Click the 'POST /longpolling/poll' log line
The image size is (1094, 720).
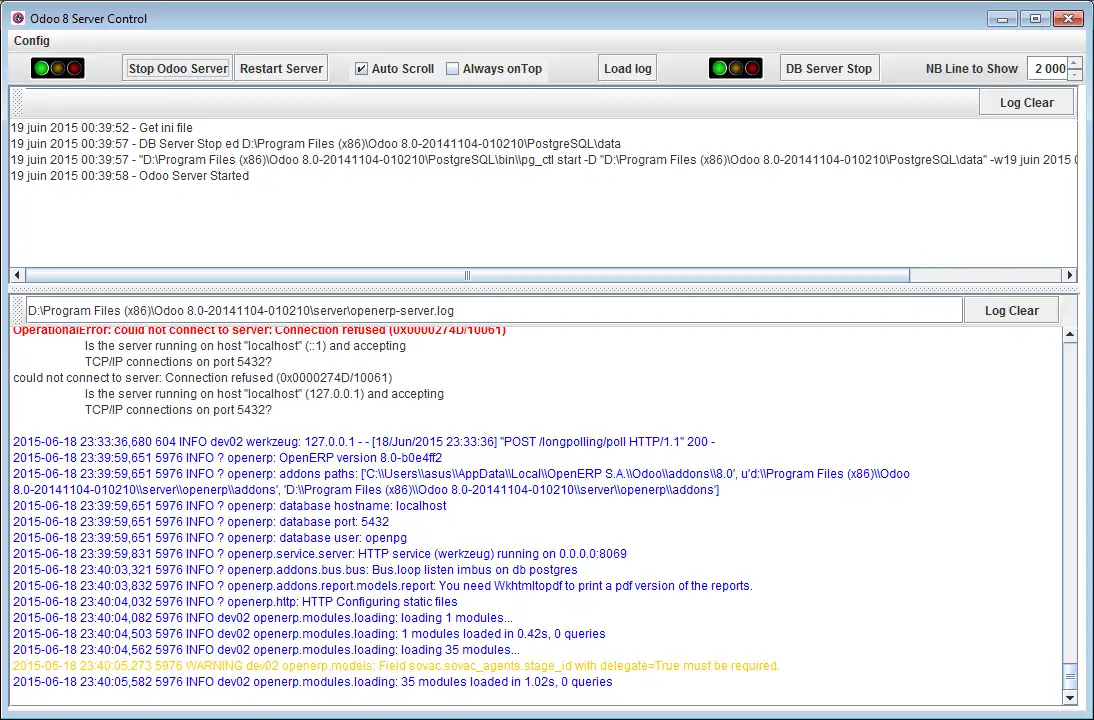click(x=364, y=442)
